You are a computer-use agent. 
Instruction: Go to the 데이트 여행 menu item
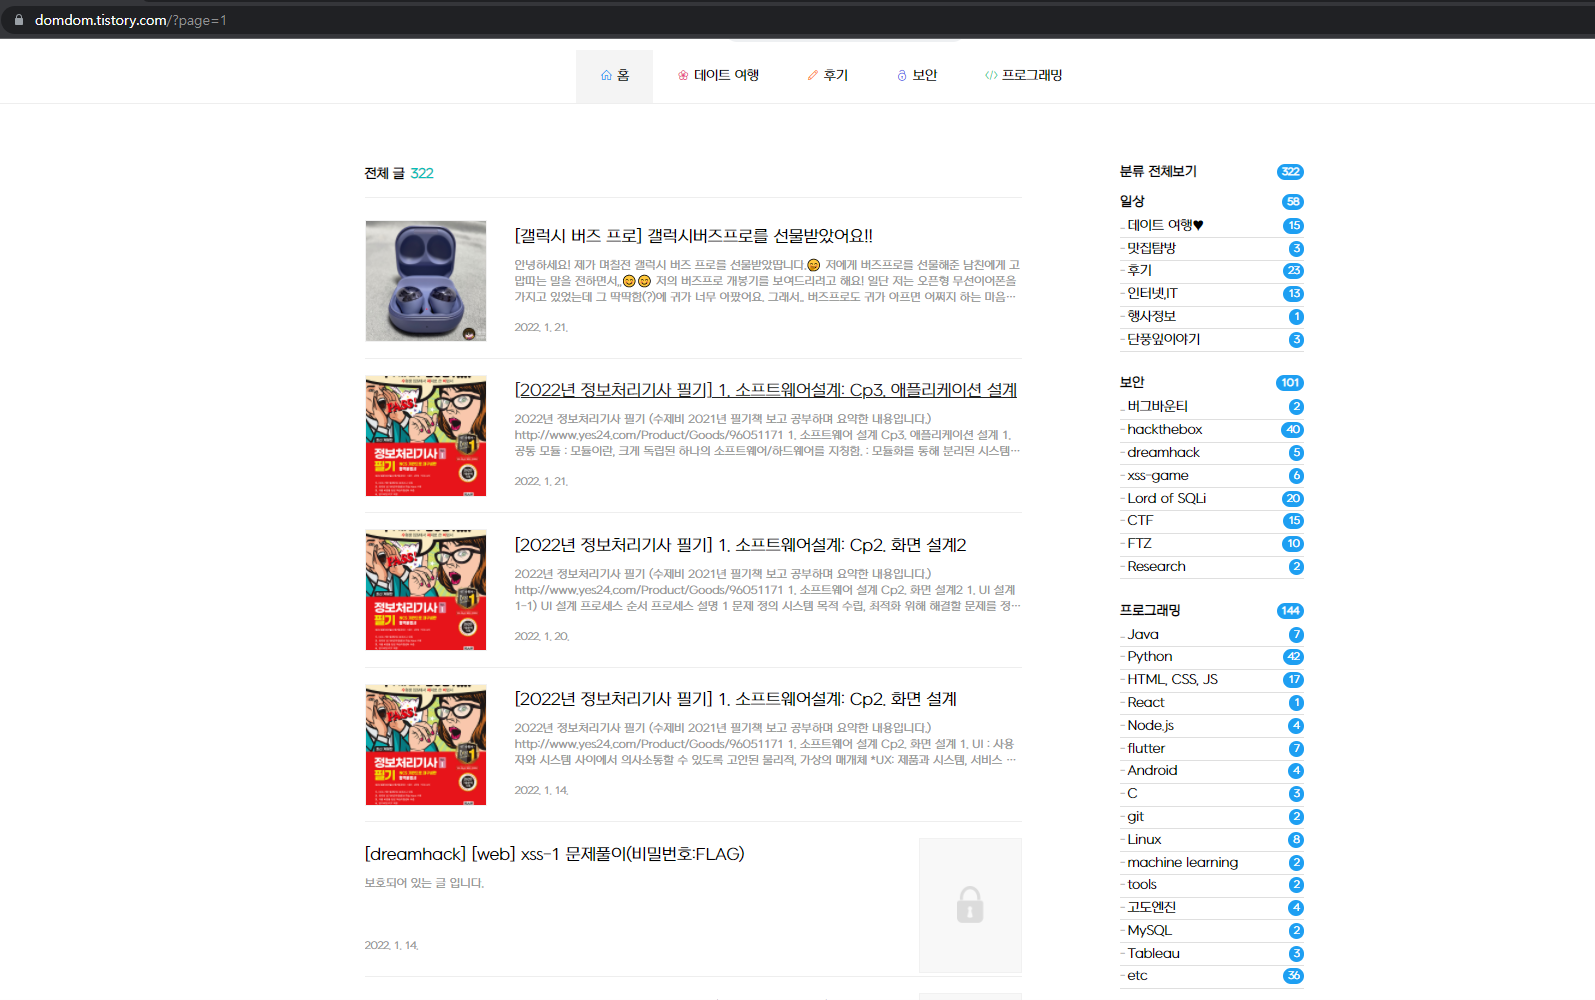pyautogui.click(x=718, y=76)
